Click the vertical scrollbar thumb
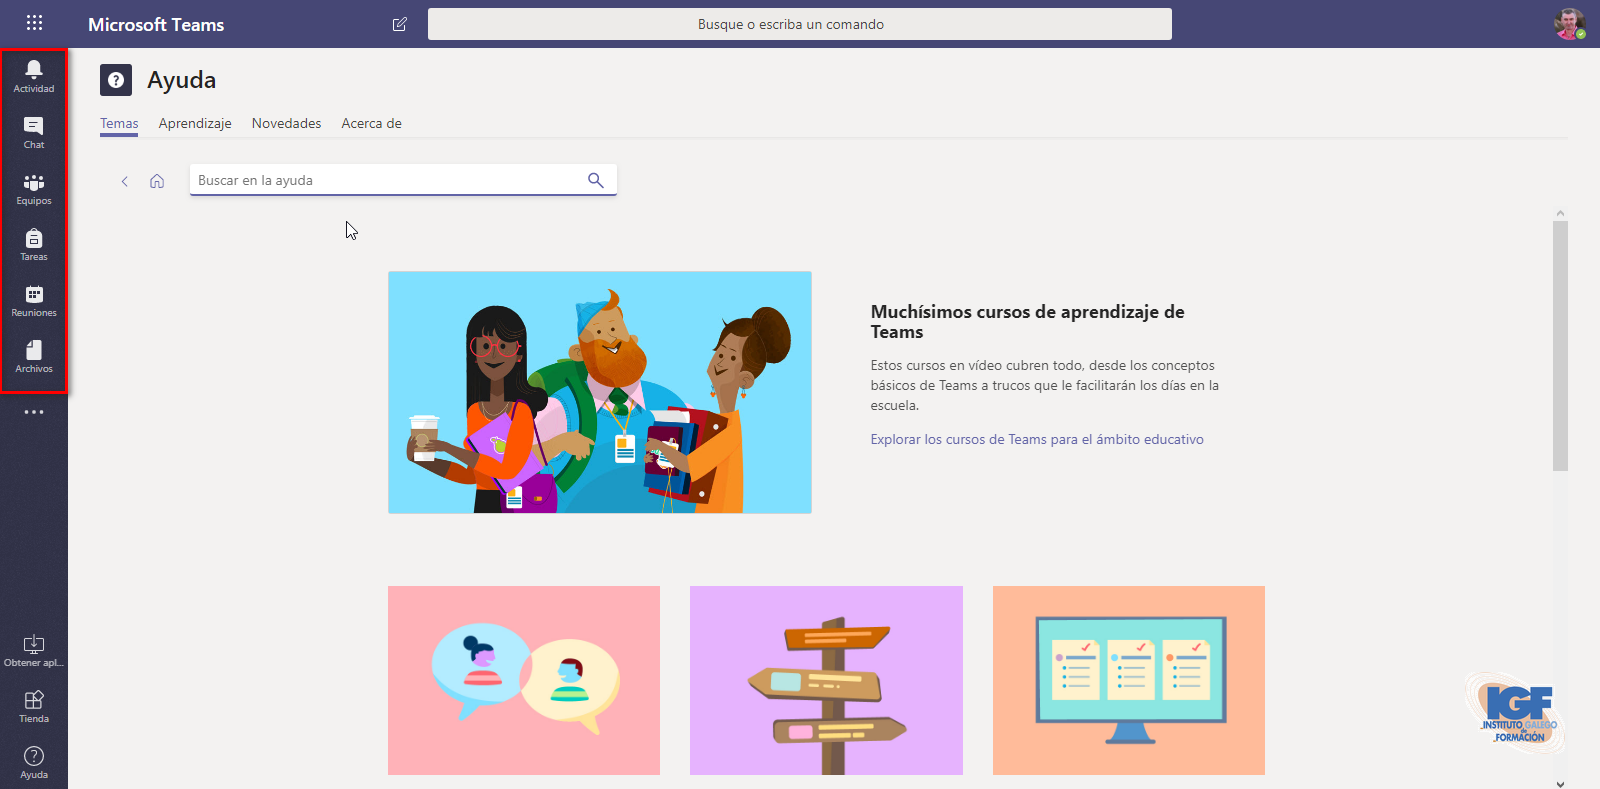Image resolution: width=1600 pixels, height=789 pixels. click(1560, 345)
